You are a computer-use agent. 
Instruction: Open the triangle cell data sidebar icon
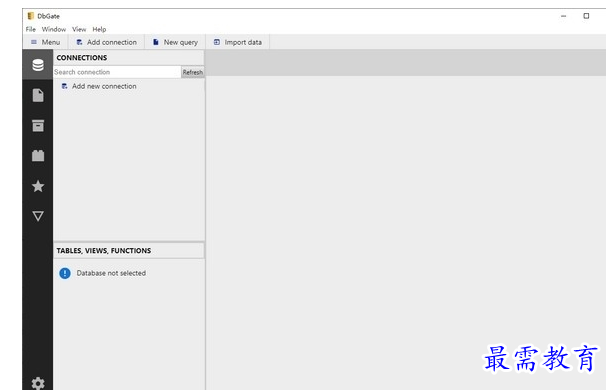click(38, 216)
